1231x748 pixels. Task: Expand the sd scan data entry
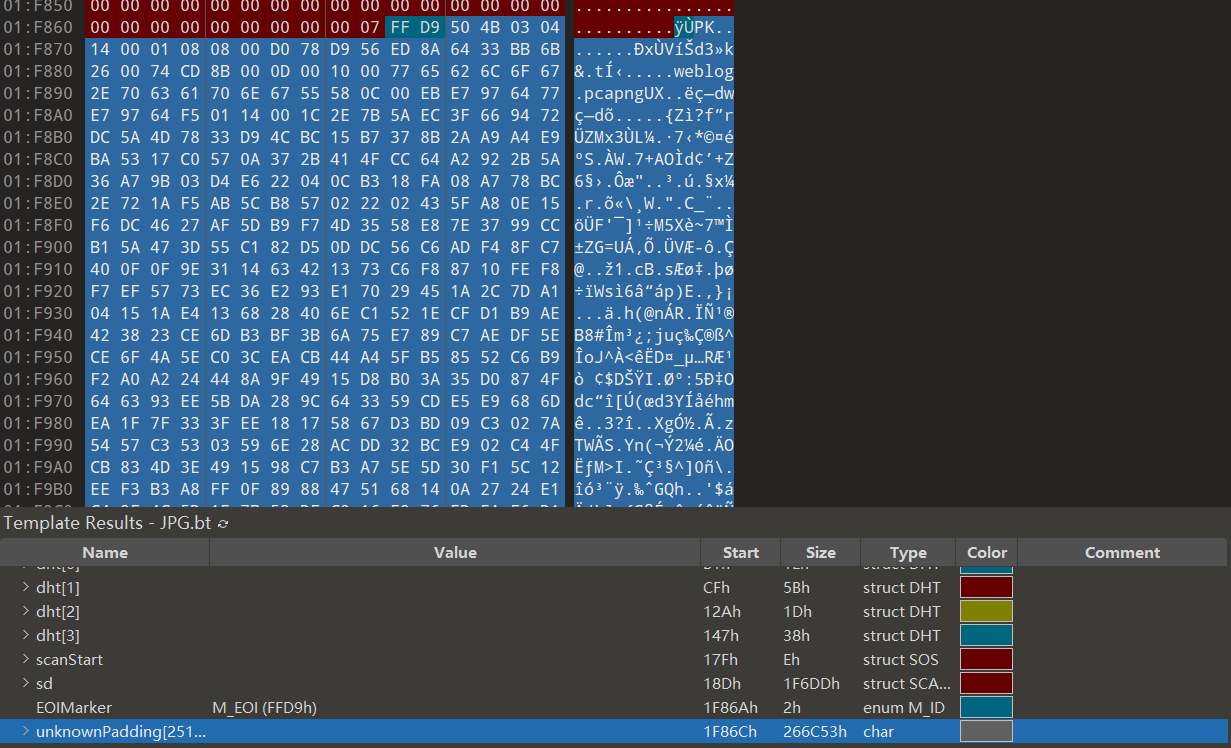coord(26,684)
